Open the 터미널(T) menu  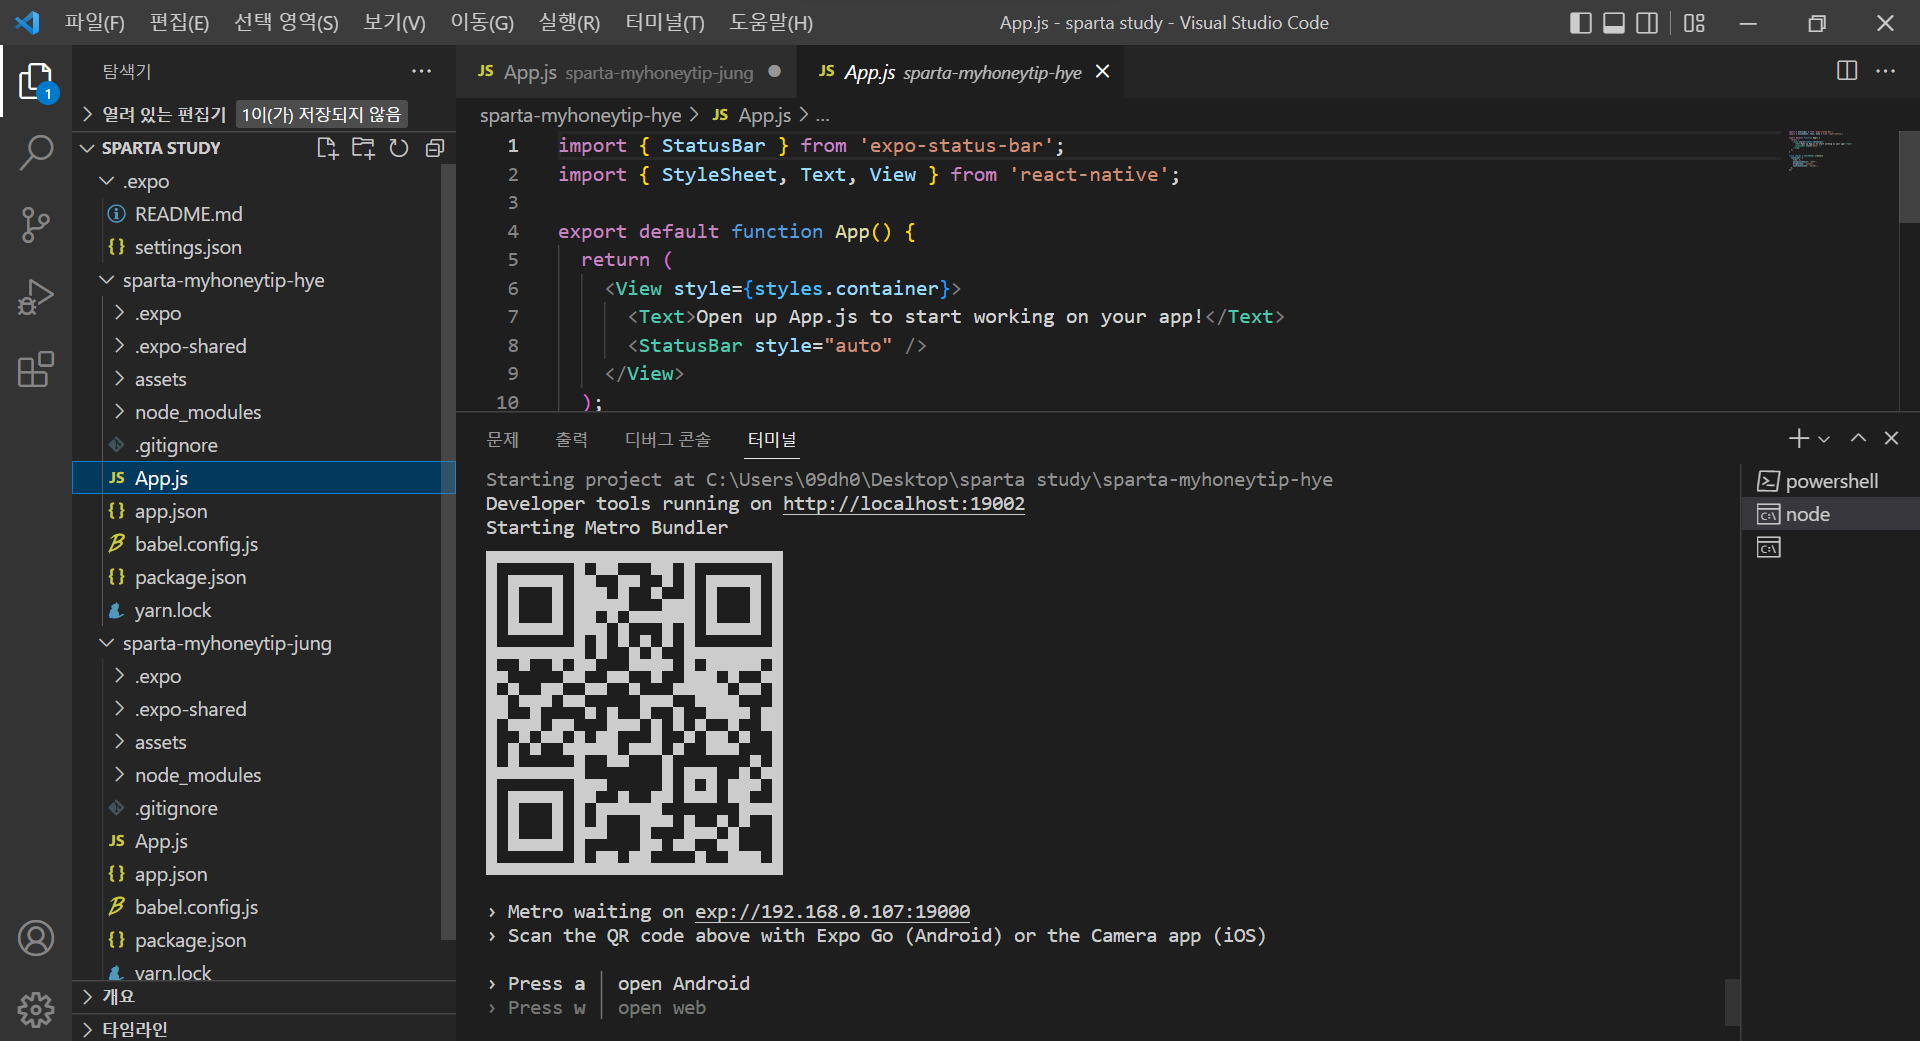click(665, 23)
